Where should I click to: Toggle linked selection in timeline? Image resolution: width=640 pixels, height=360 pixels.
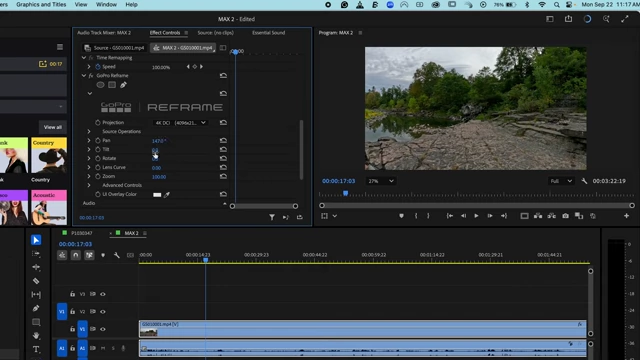[x=89, y=255]
